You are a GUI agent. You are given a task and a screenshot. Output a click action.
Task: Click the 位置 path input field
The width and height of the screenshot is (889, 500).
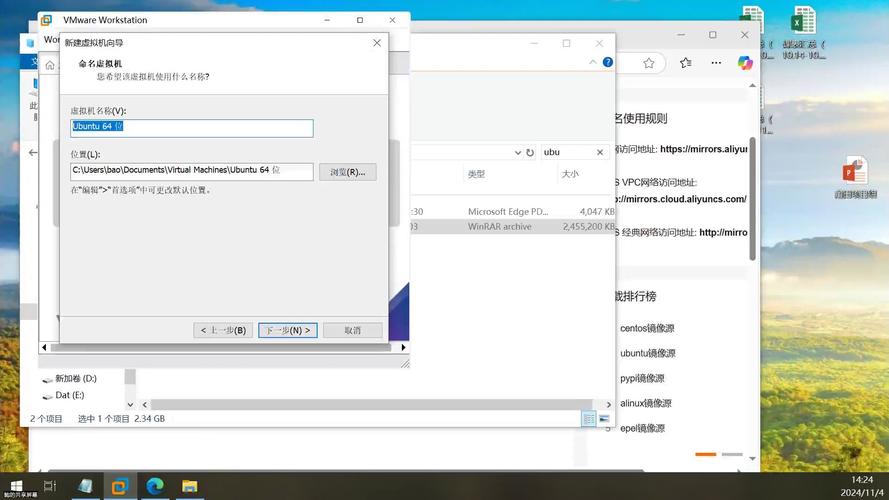(192, 171)
